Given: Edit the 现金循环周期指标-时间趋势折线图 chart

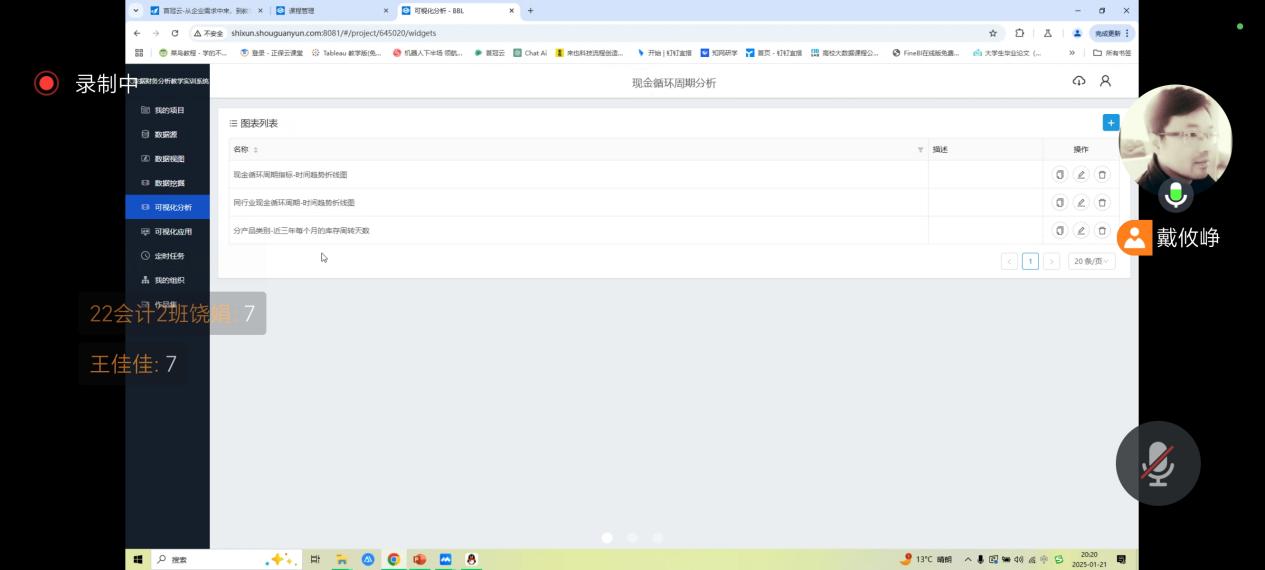Looking at the screenshot, I should [1081, 175].
